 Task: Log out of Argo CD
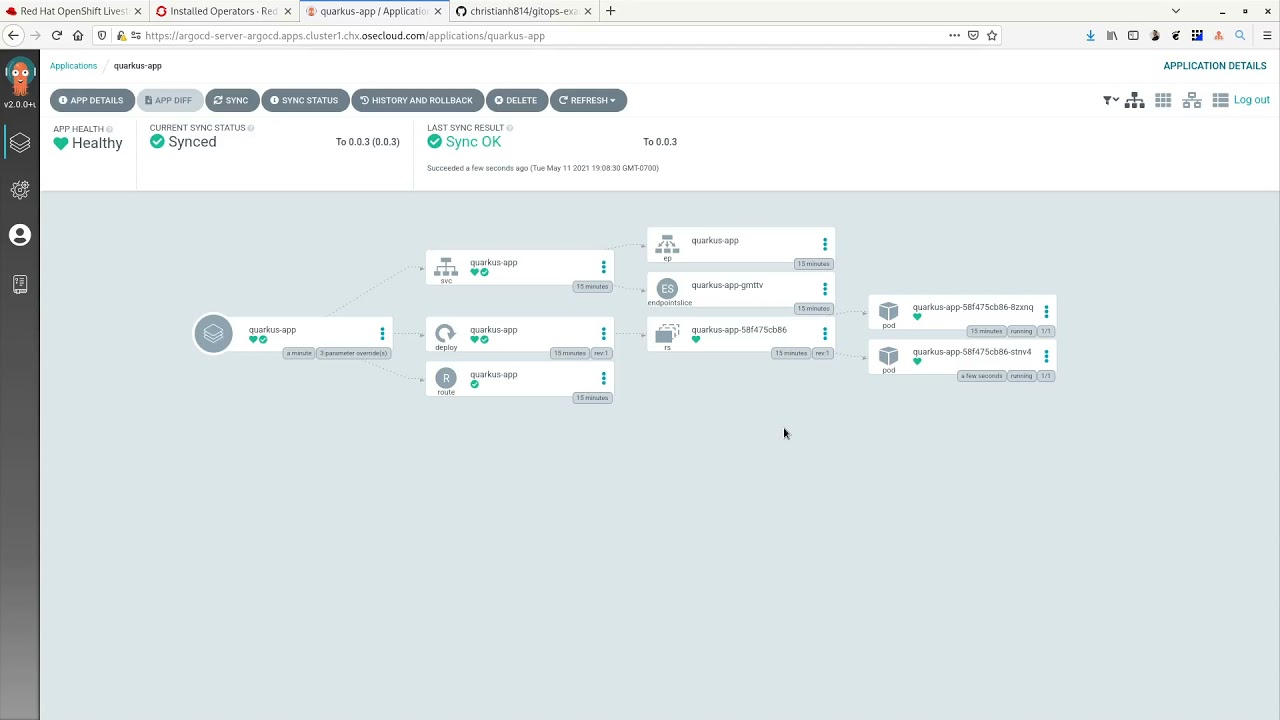tap(1252, 100)
